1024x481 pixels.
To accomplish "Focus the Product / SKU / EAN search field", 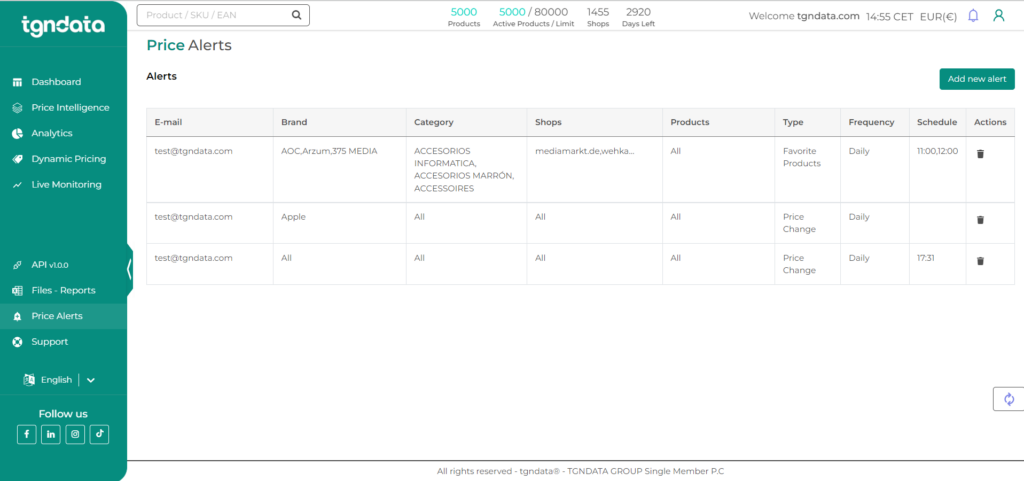I will click(x=223, y=15).
